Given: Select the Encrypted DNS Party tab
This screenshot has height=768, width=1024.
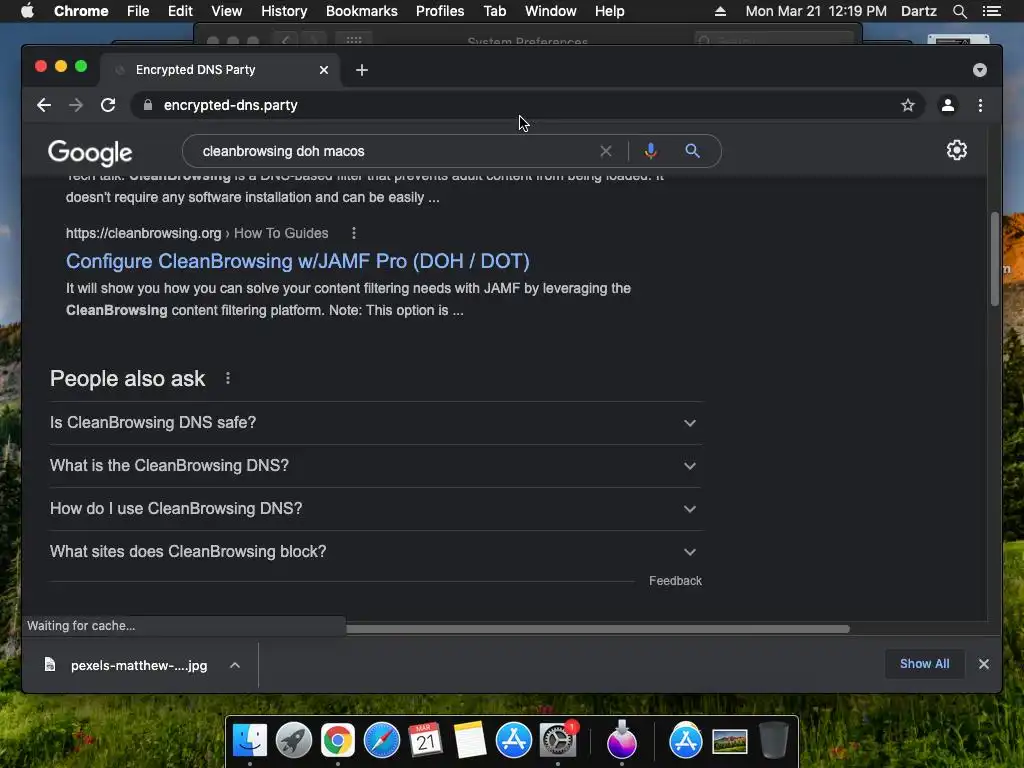Looking at the screenshot, I should 220,70.
